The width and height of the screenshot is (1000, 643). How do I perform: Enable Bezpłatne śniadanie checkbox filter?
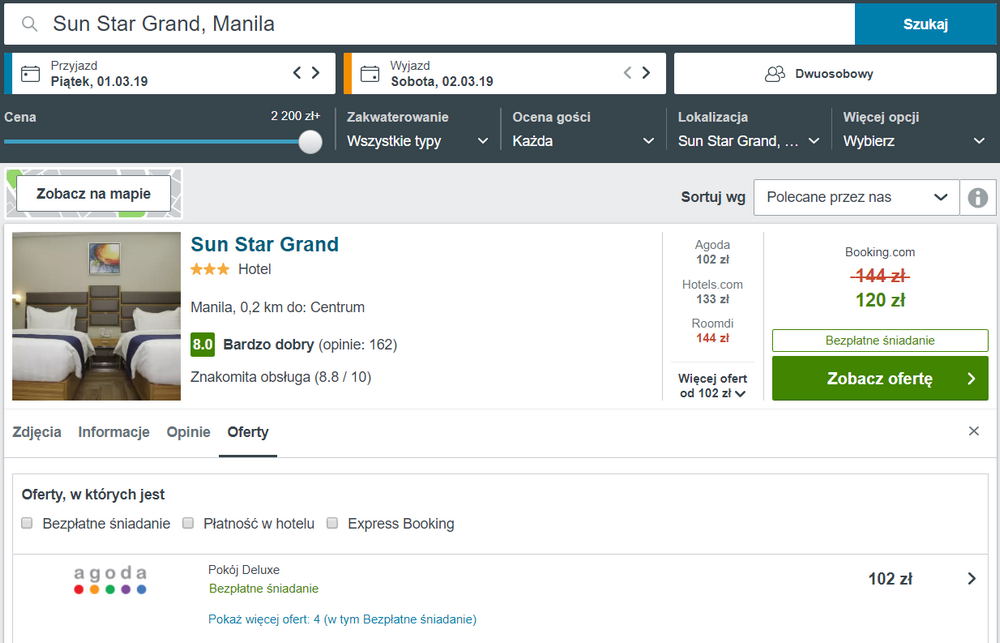27,523
